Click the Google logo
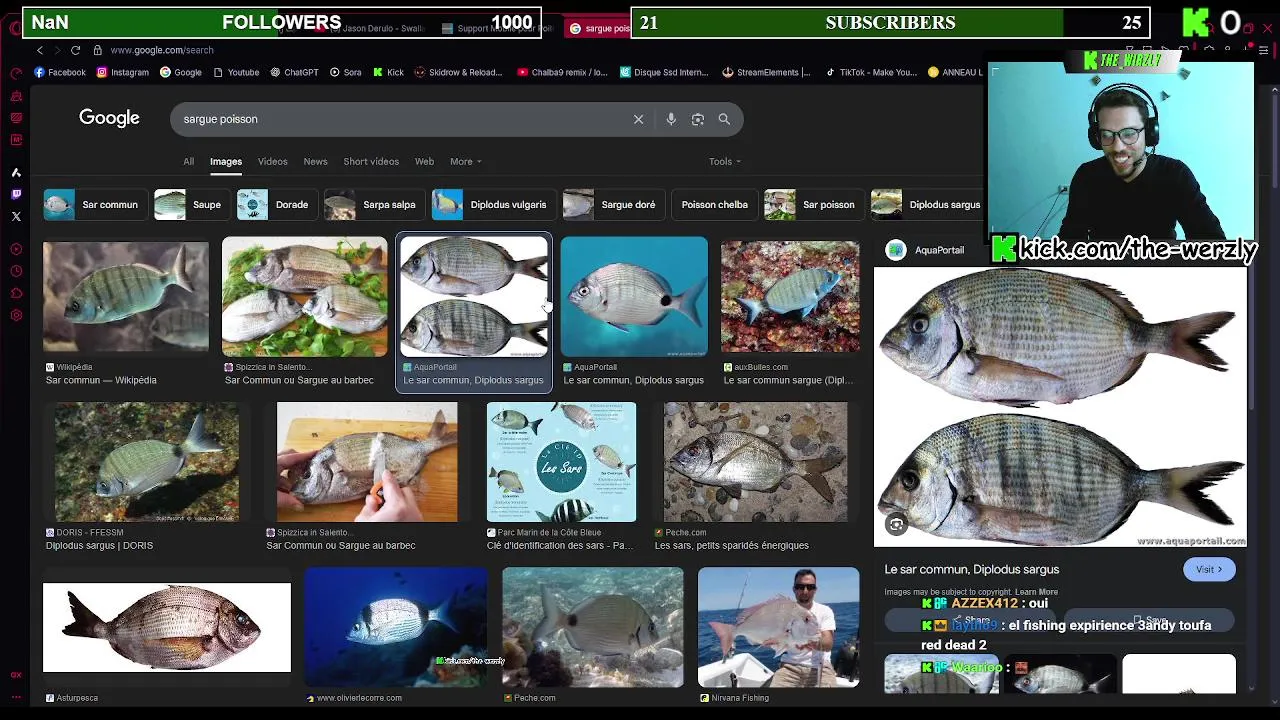The image size is (1280, 720). pyautogui.click(x=109, y=118)
